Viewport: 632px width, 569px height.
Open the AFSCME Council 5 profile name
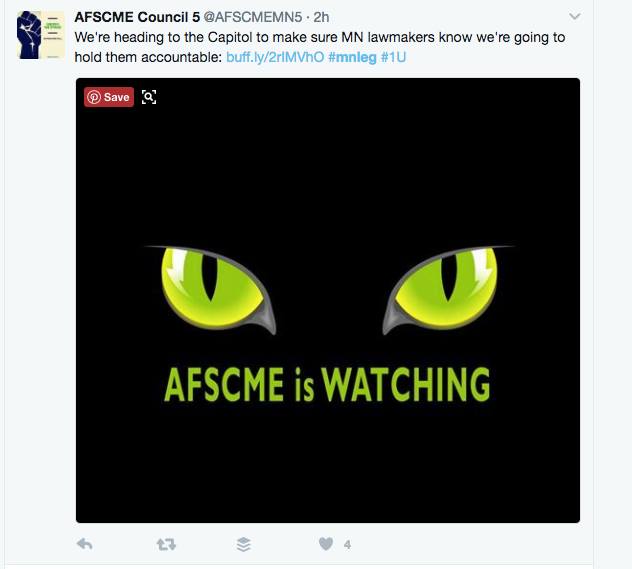point(137,17)
